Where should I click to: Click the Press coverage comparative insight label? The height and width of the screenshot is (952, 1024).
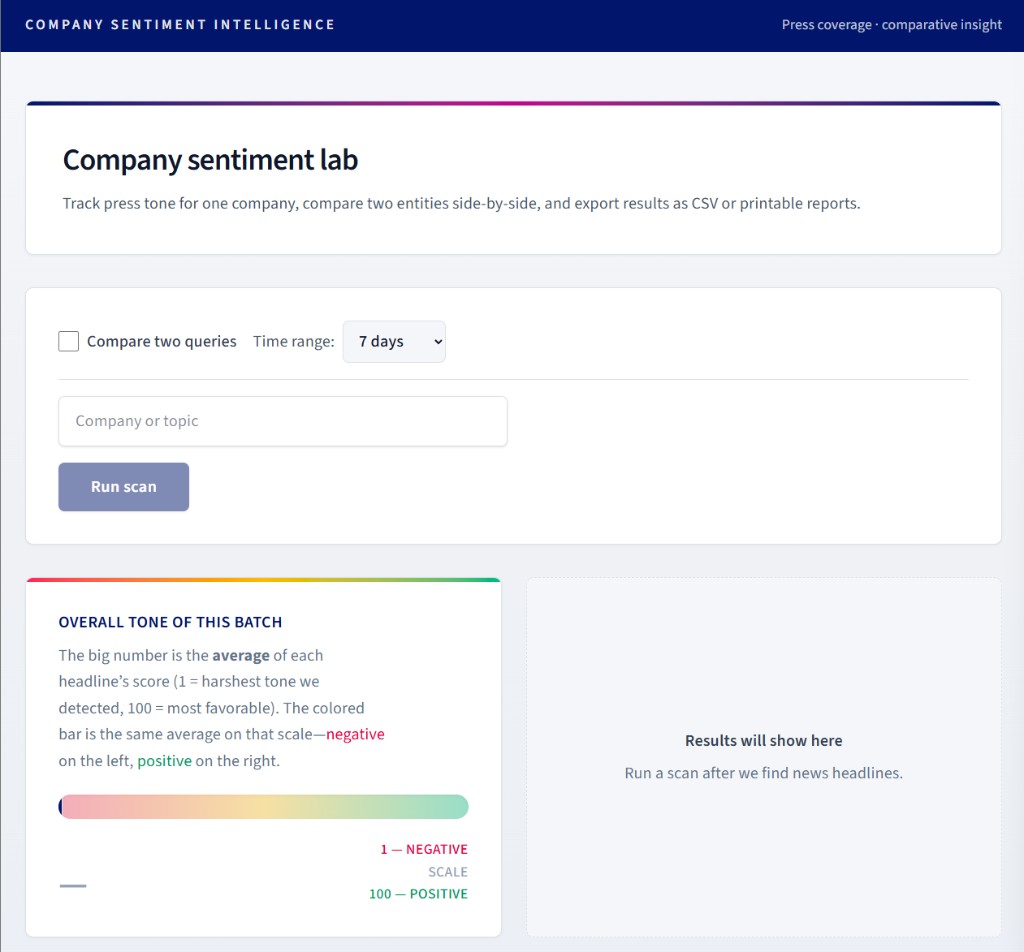[891, 24]
